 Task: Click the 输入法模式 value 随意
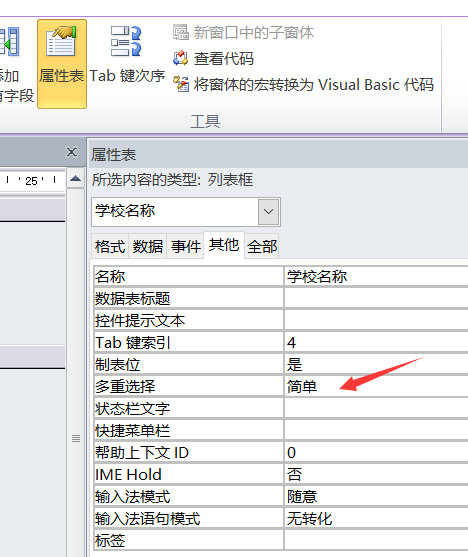(x=376, y=497)
